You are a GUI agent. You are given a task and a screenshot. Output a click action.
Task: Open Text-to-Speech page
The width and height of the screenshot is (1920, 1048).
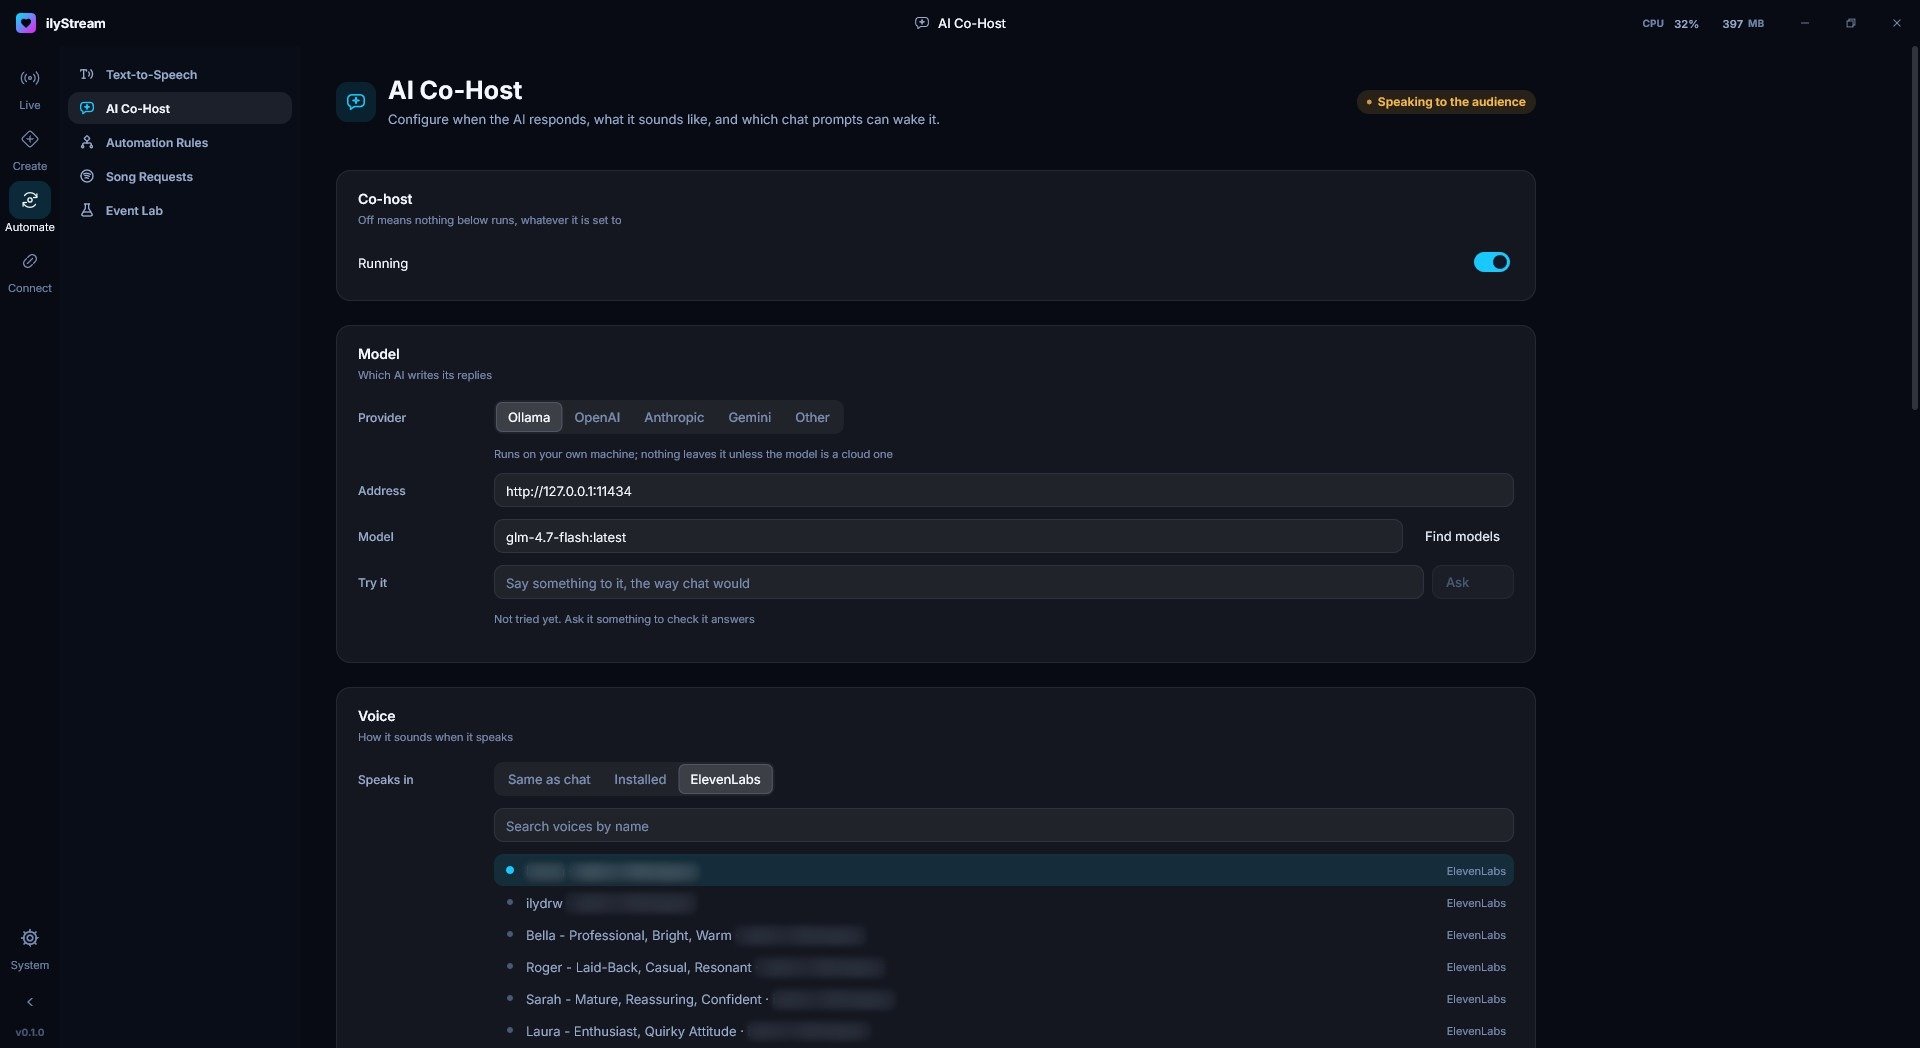pyautogui.click(x=180, y=75)
